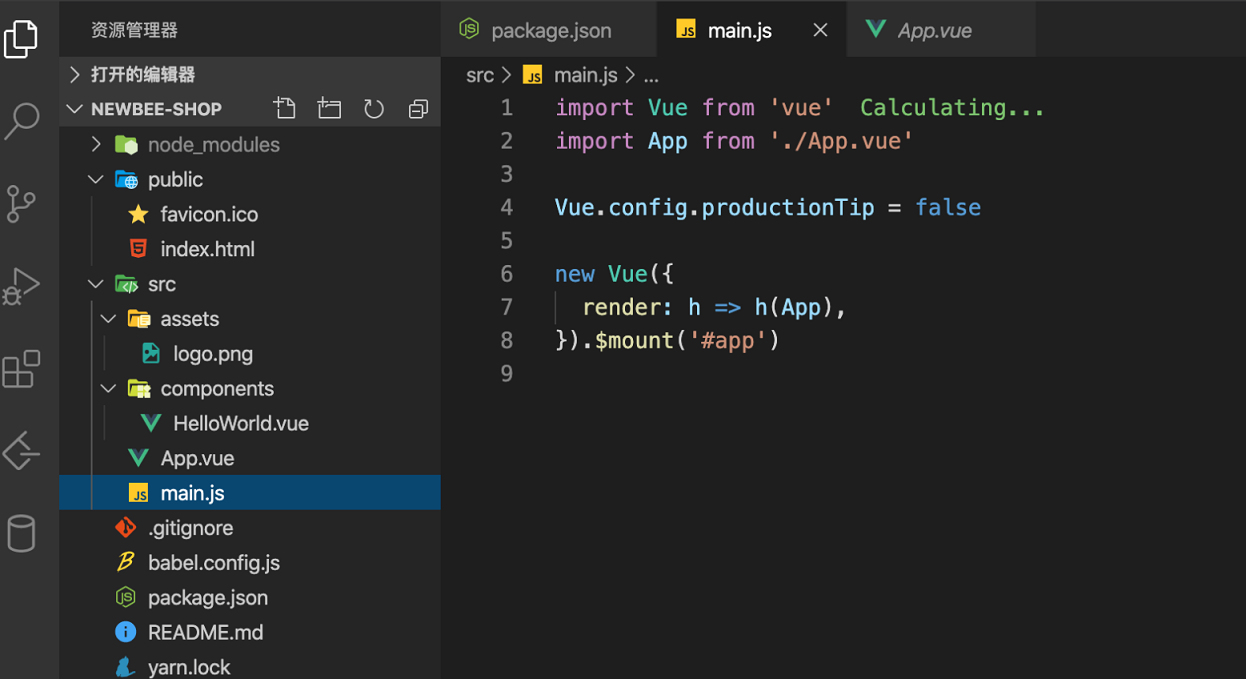Open .gitignore in the explorer
Image resolution: width=1246 pixels, height=679 pixels.
(x=250, y=527)
